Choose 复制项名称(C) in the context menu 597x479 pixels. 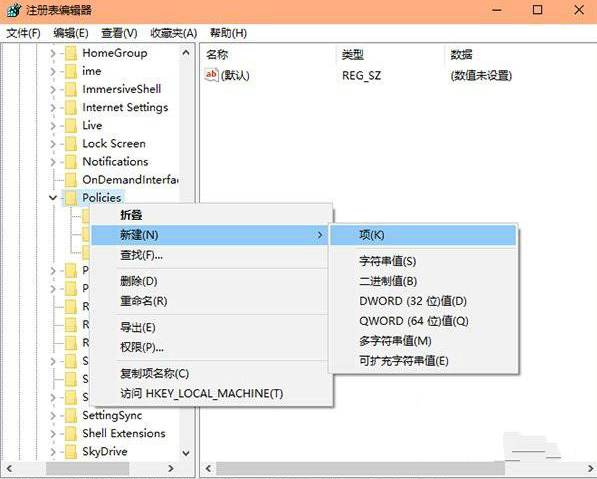[x=210, y=374]
